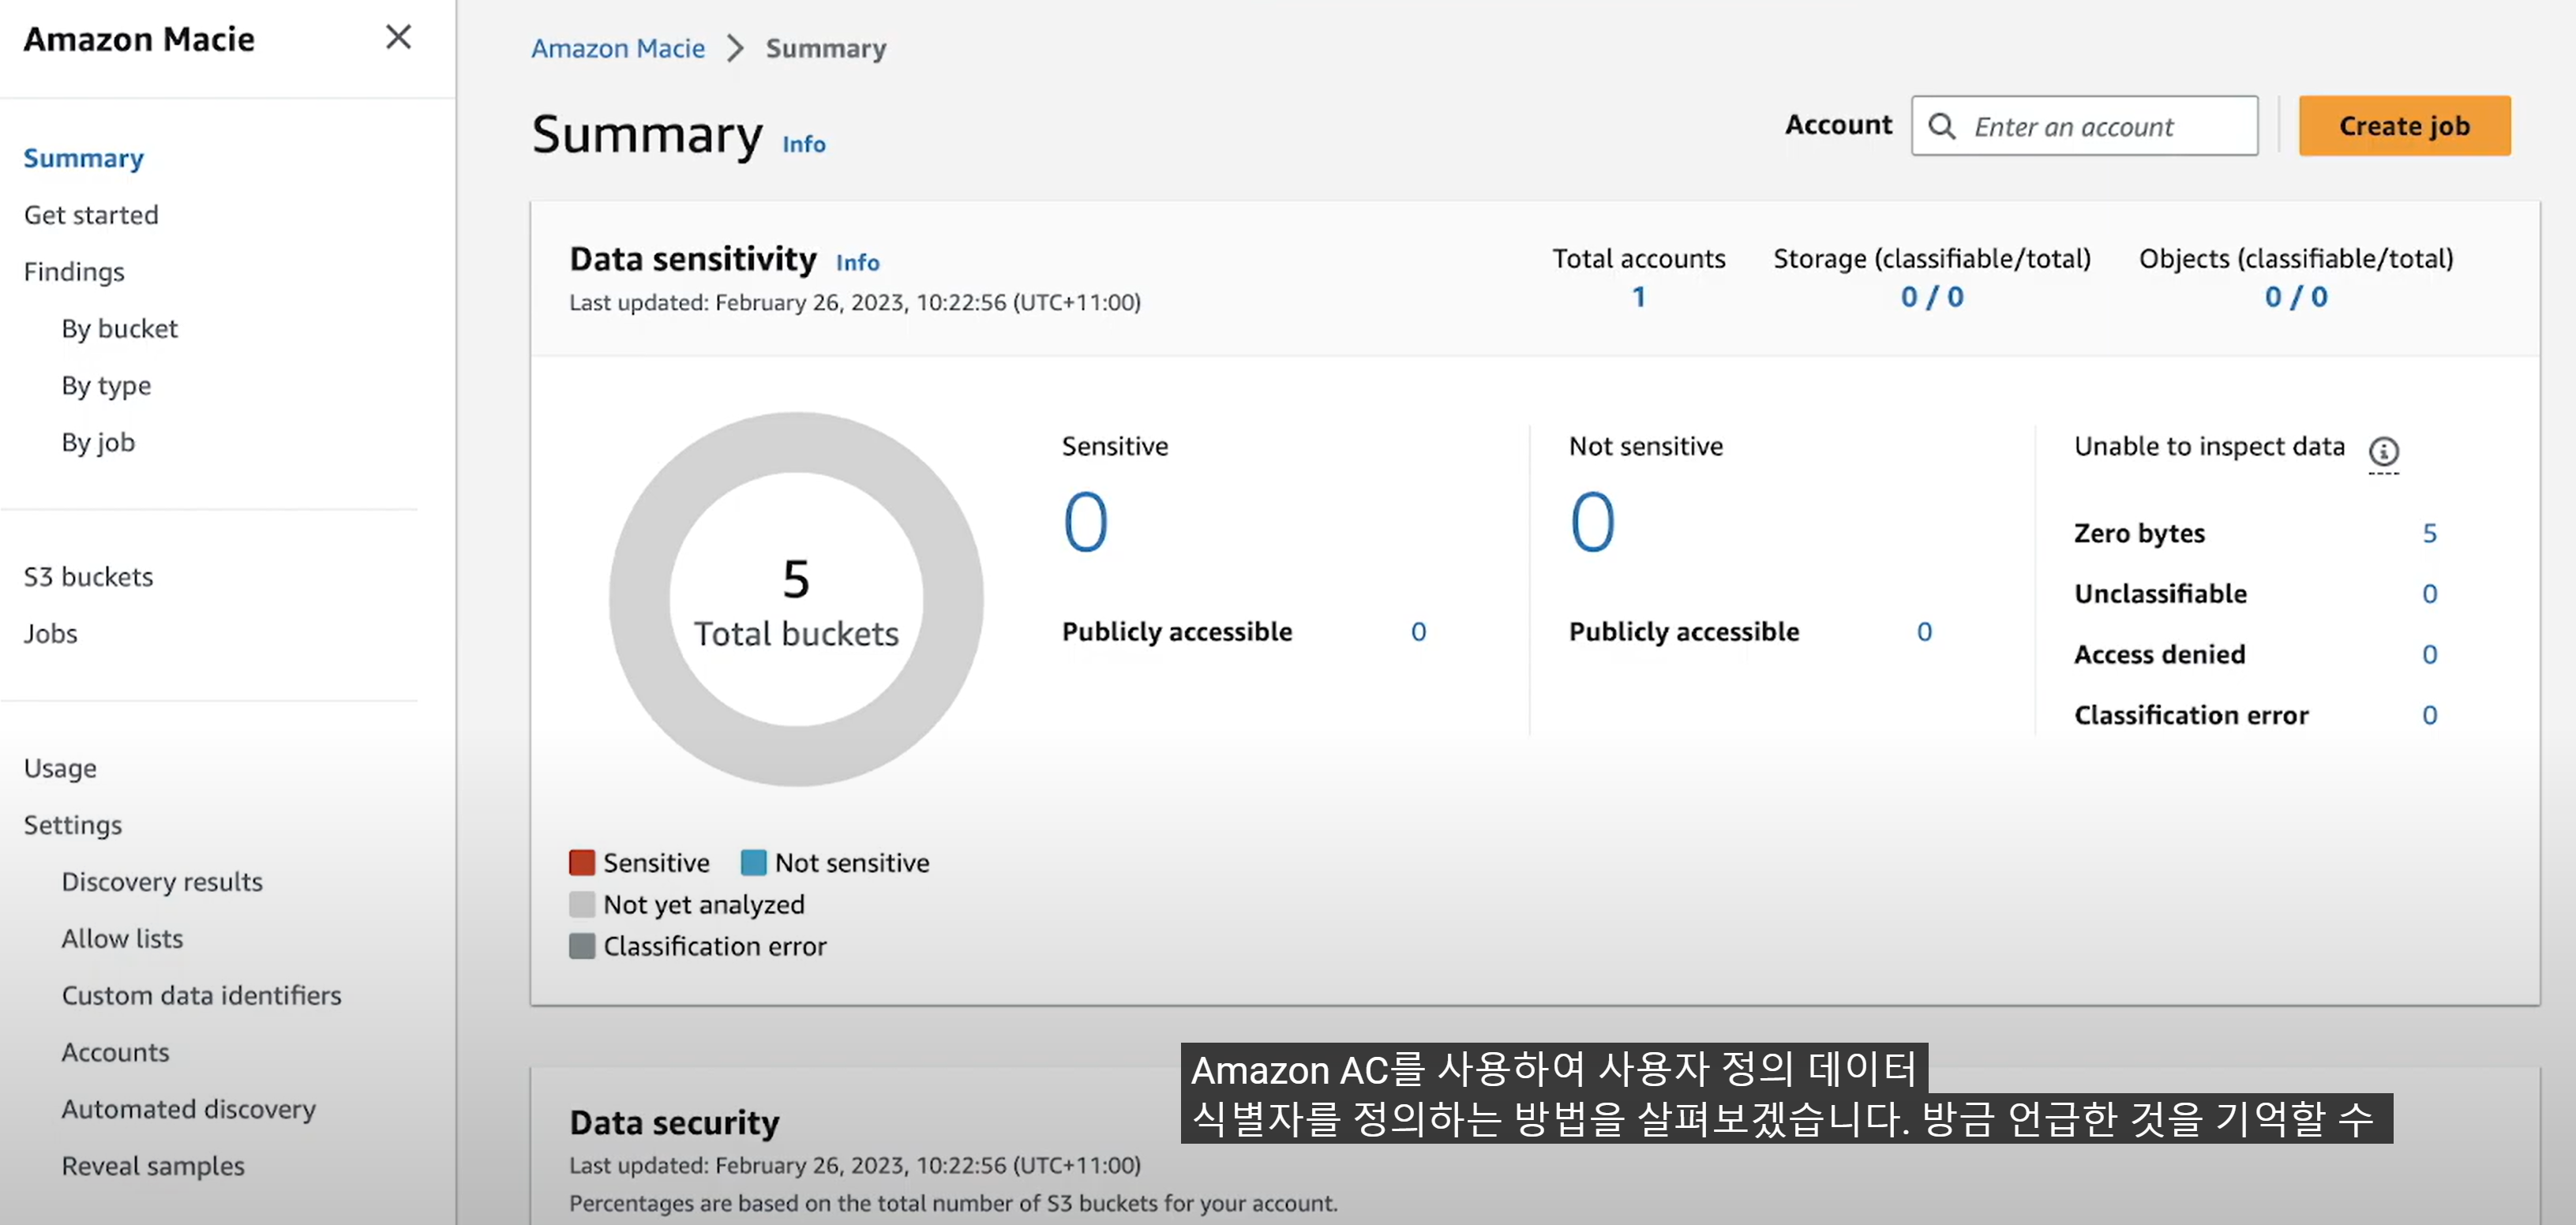Open Automated discovery settings
Image resolution: width=2576 pixels, height=1225 pixels.
[188, 1109]
